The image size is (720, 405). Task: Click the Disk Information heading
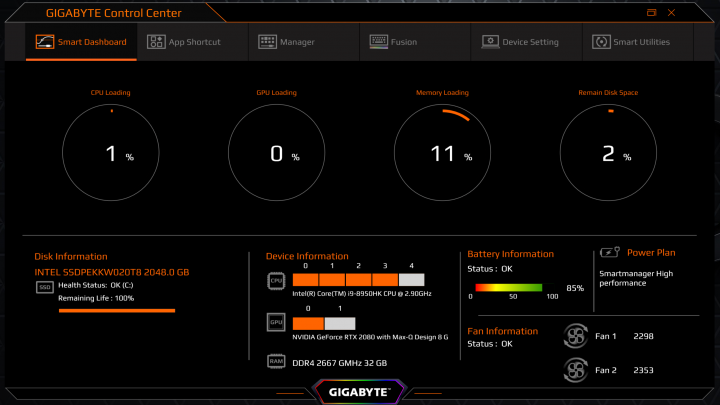coord(71,257)
